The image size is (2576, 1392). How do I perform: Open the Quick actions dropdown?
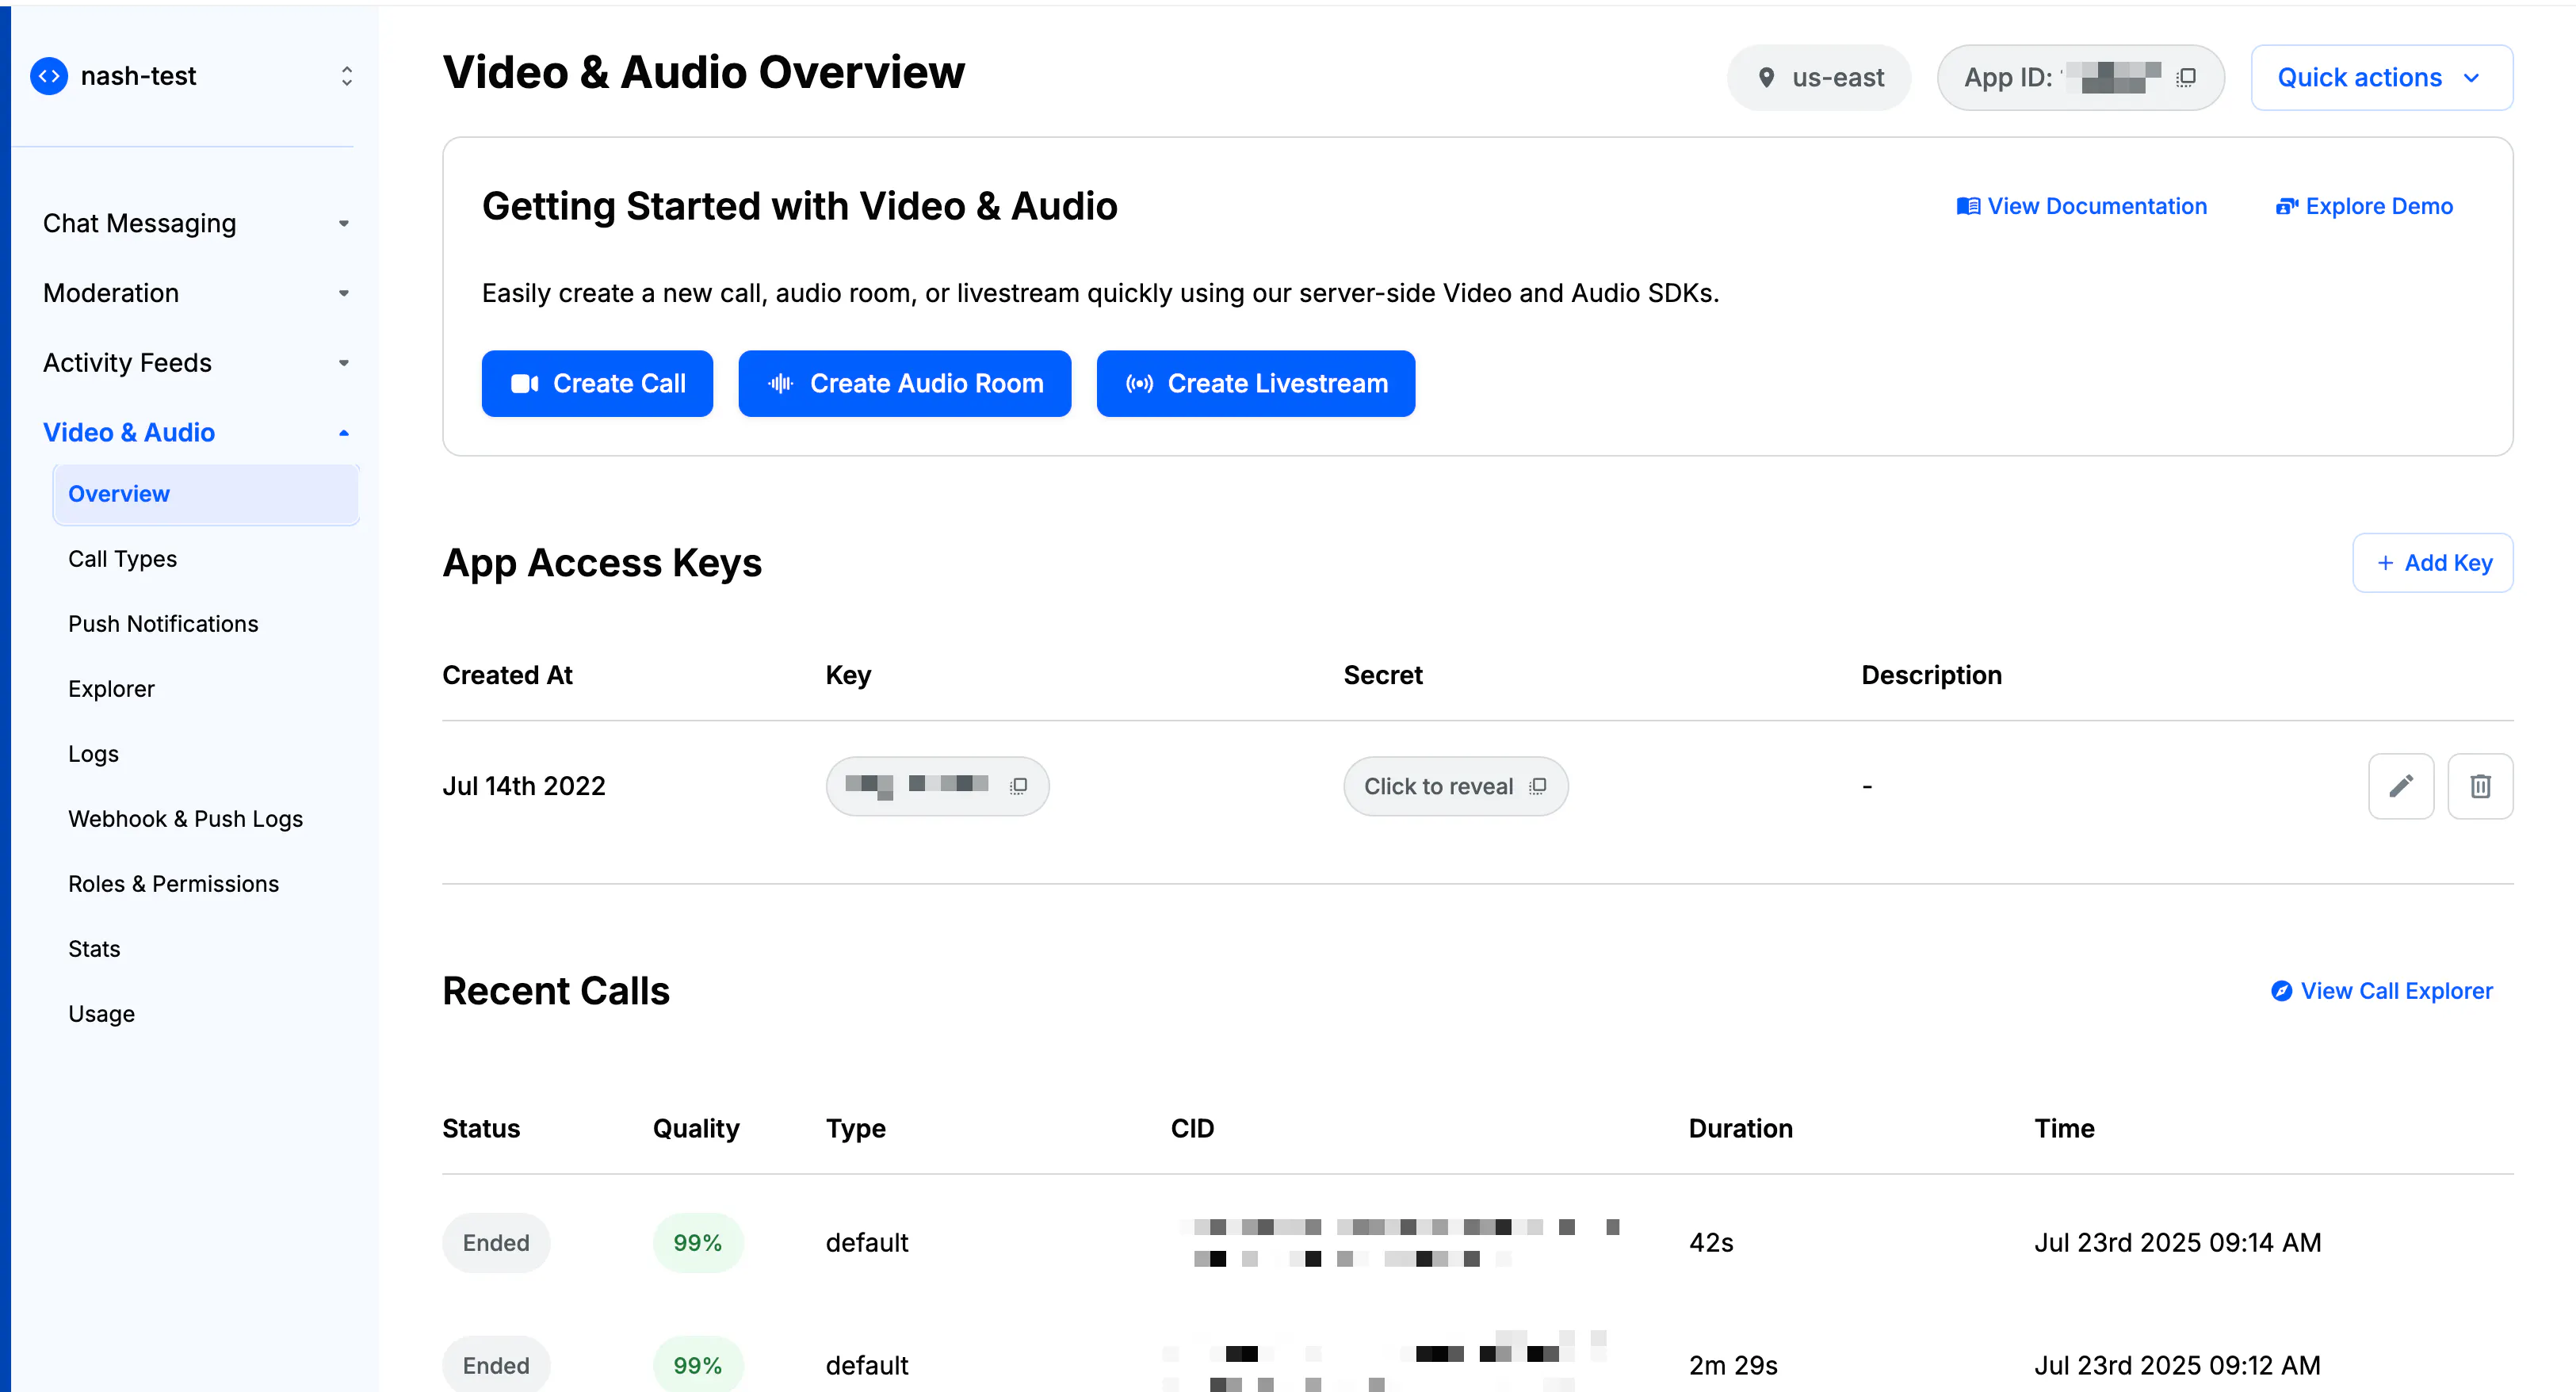[2381, 77]
